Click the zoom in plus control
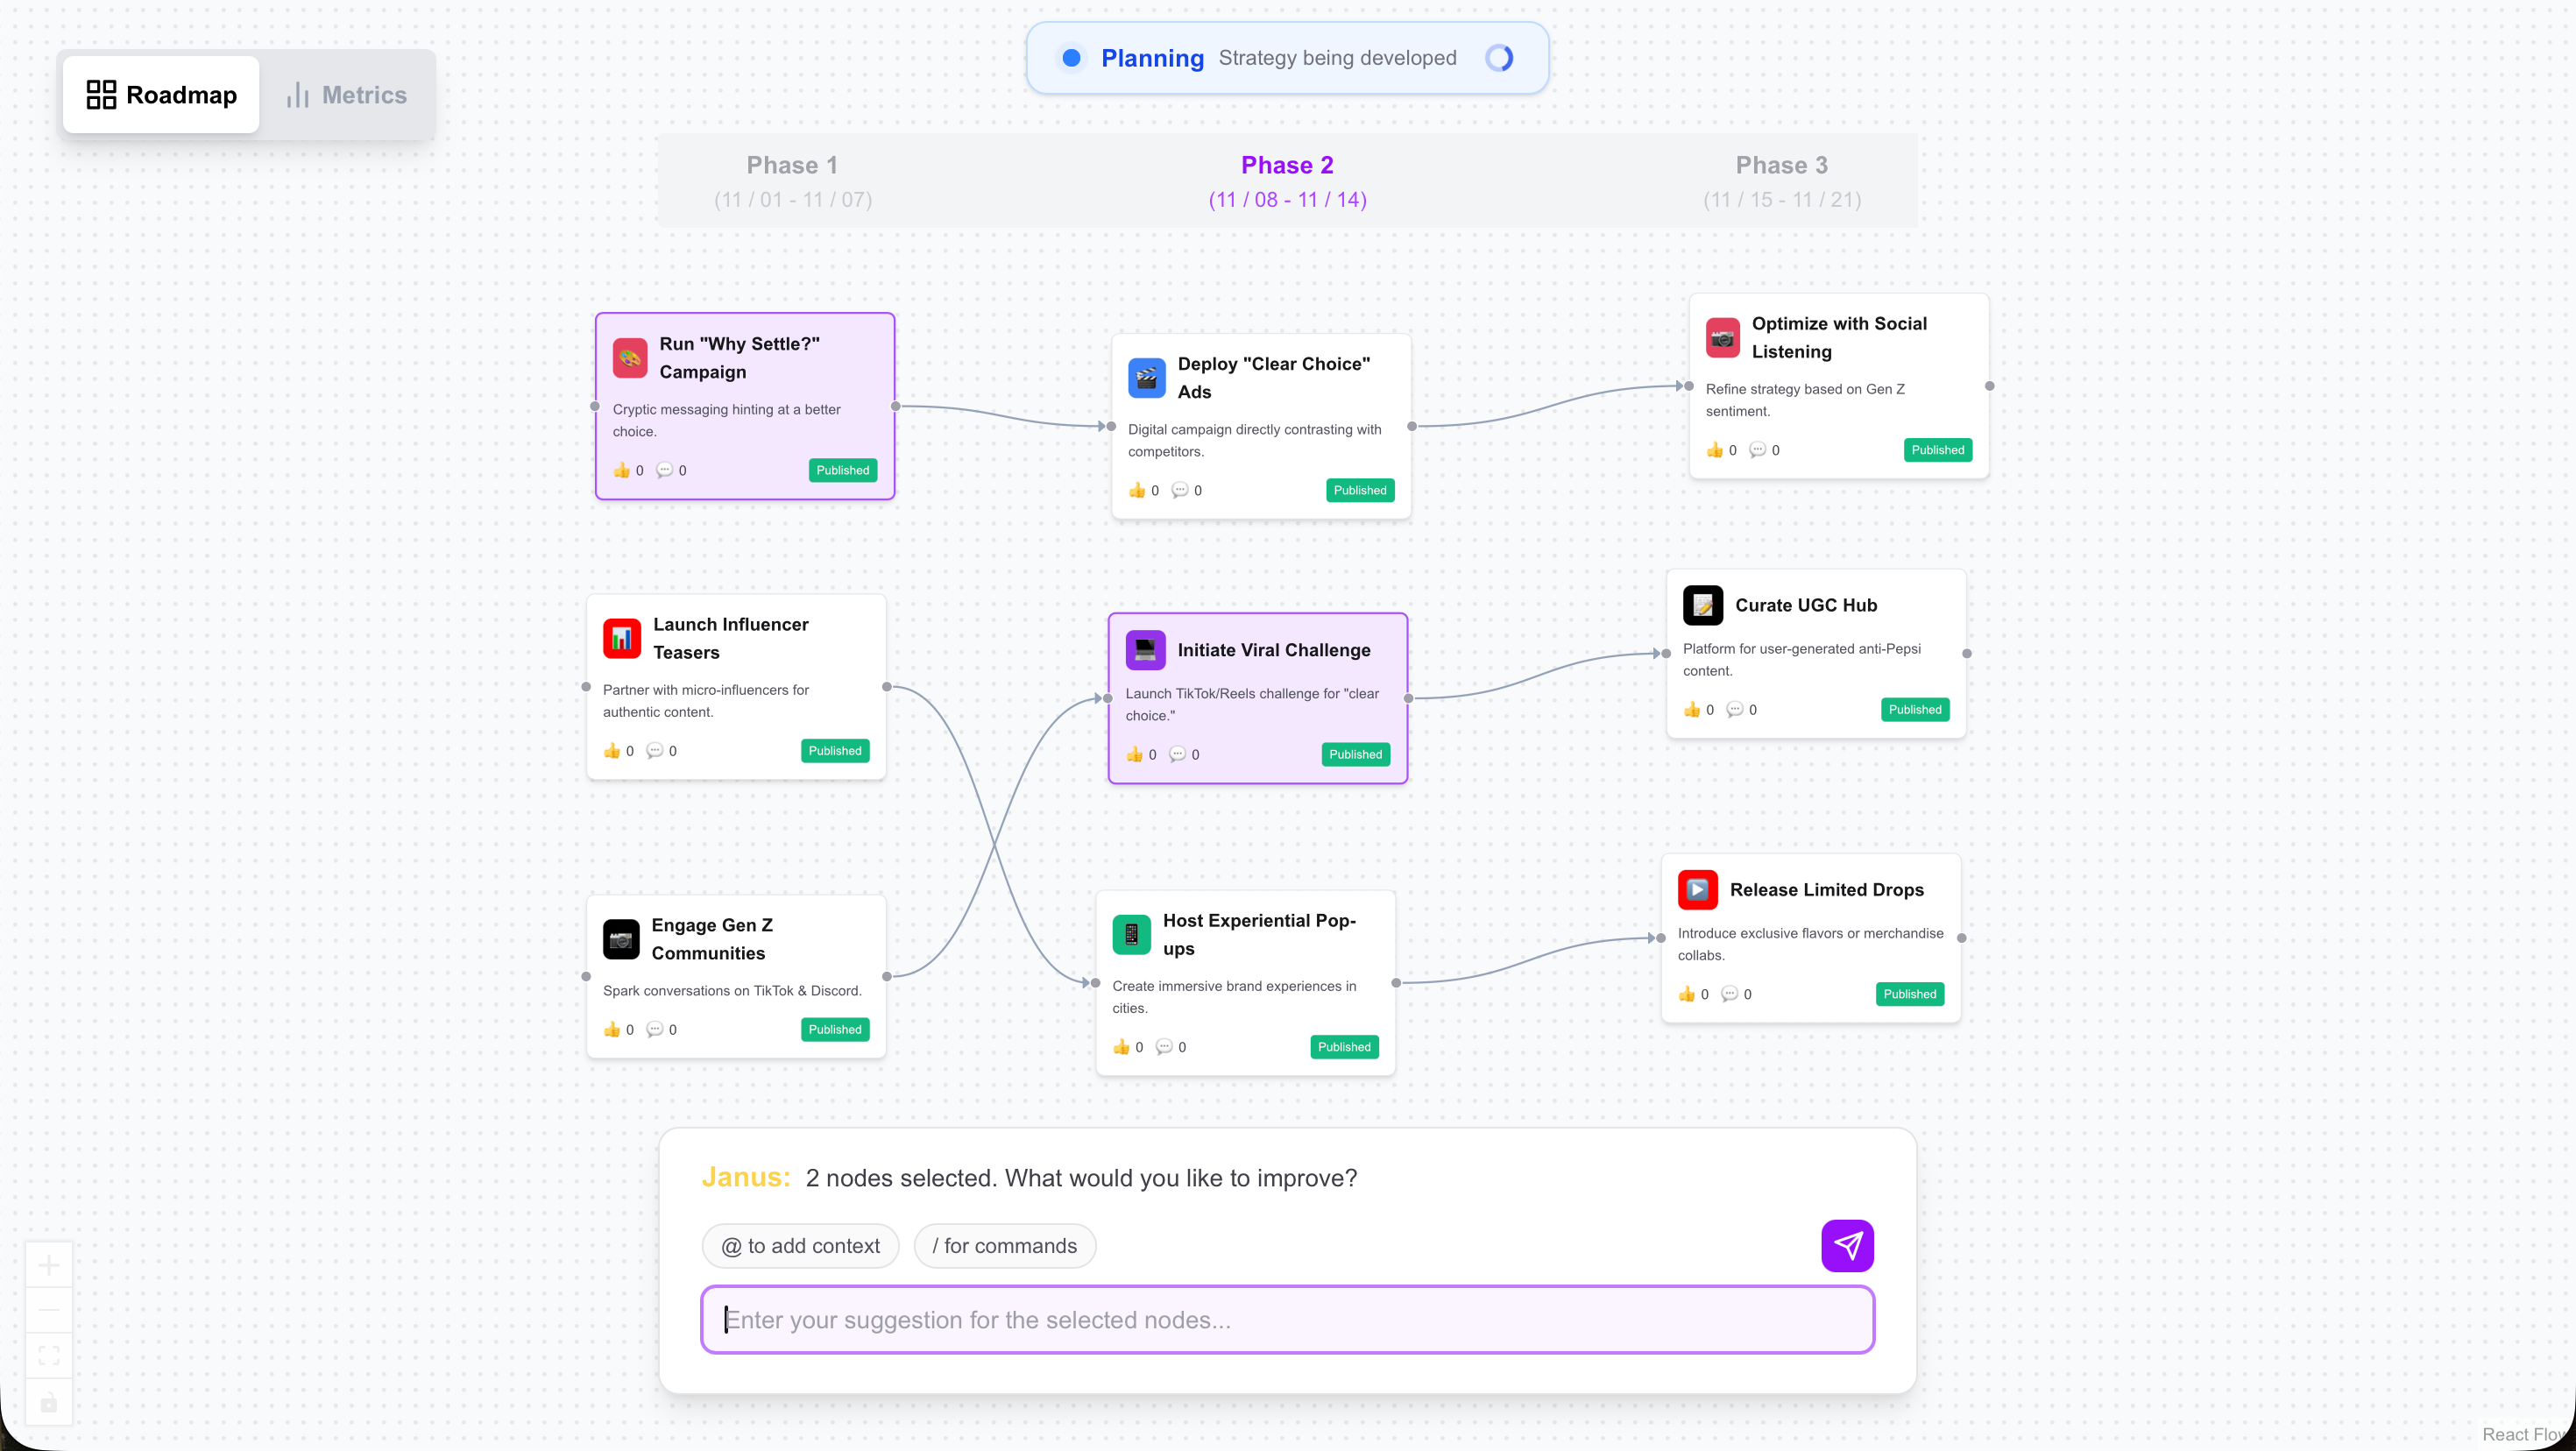2576x1451 pixels. pyautogui.click(x=49, y=1266)
